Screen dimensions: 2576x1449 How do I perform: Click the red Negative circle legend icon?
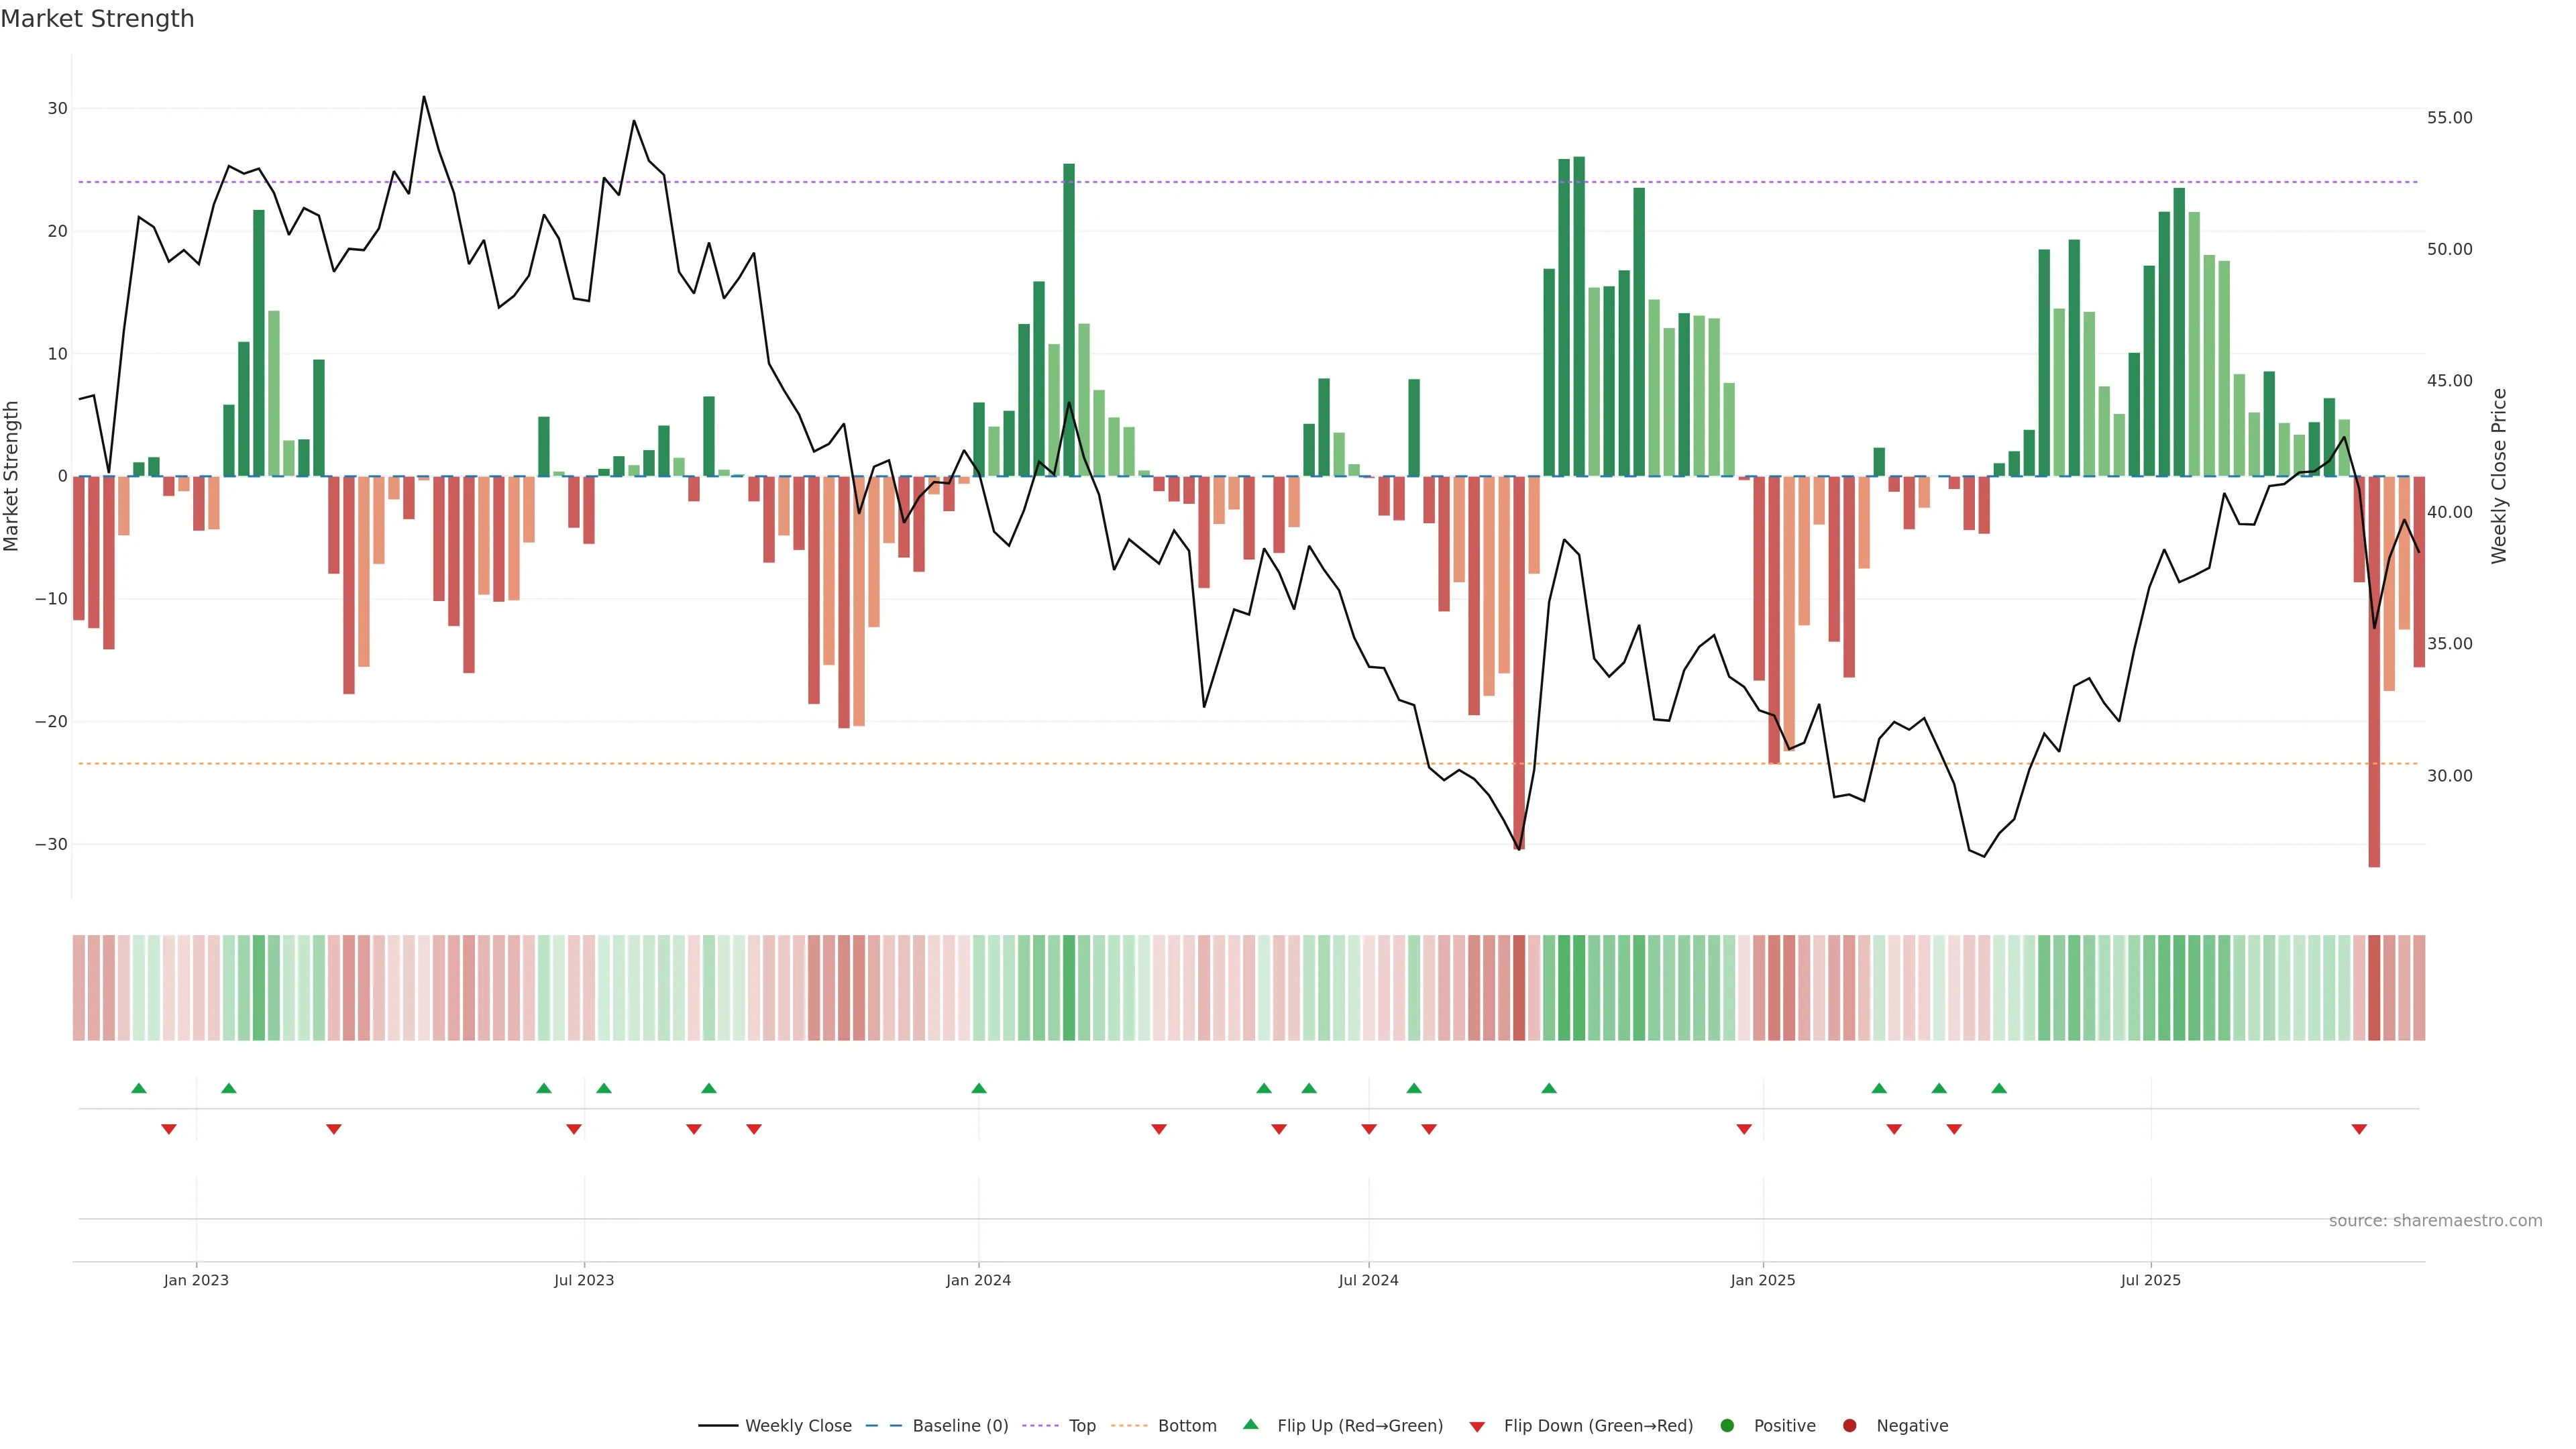click(1849, 1426)
